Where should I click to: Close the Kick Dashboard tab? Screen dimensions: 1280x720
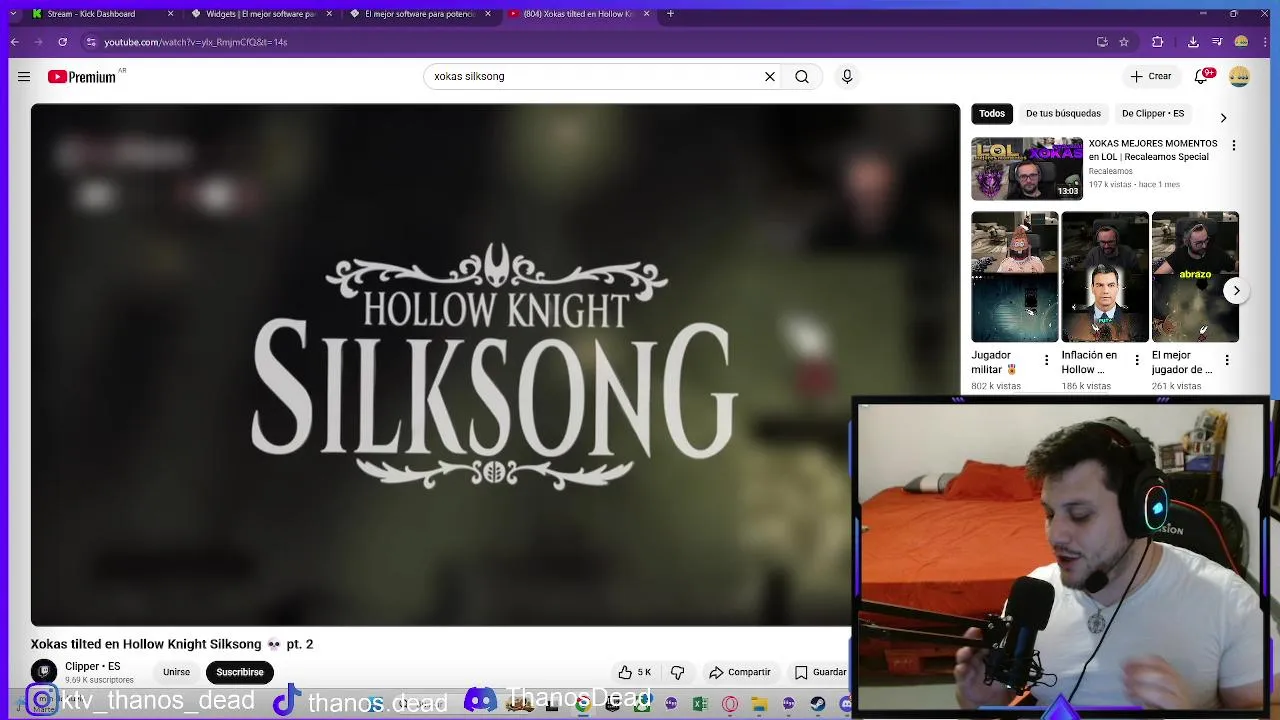pos(170,14)
